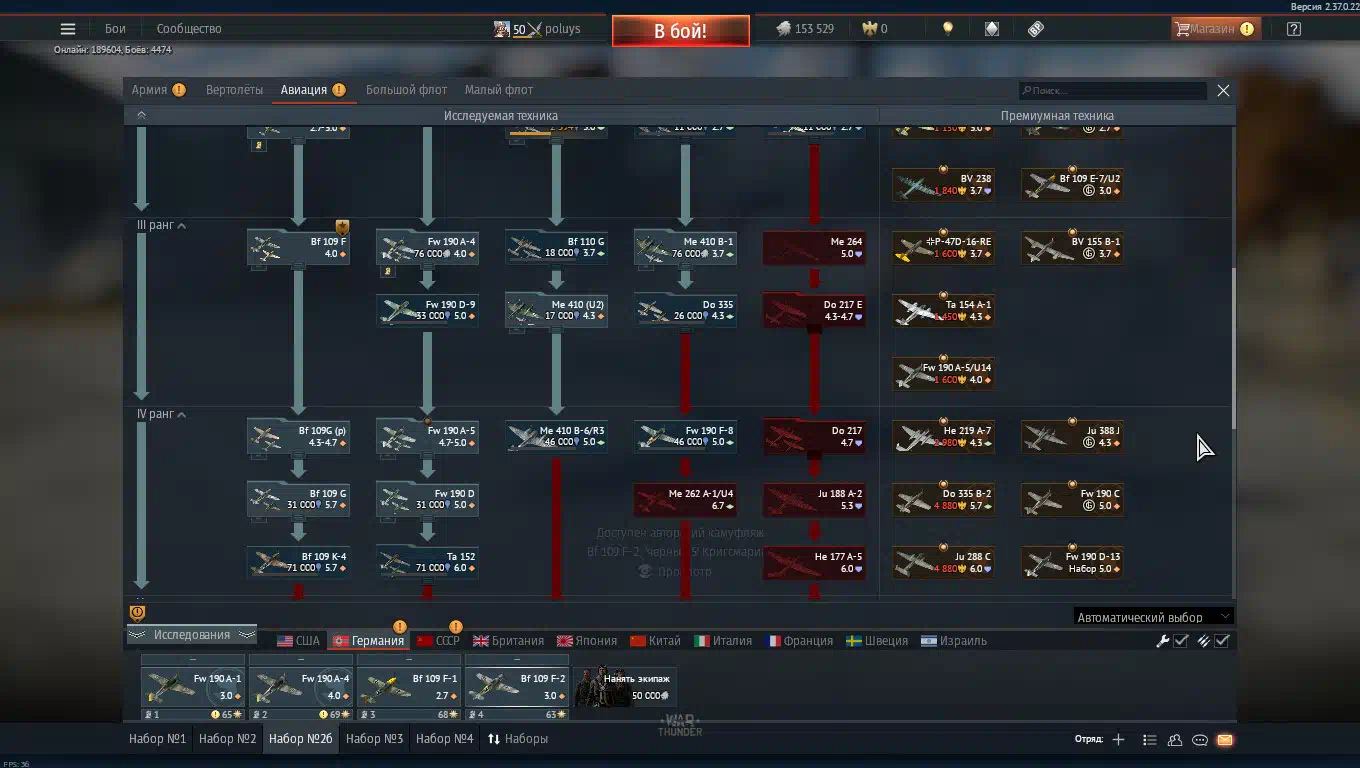Click the В бой! battle button

tap(680, 31)
